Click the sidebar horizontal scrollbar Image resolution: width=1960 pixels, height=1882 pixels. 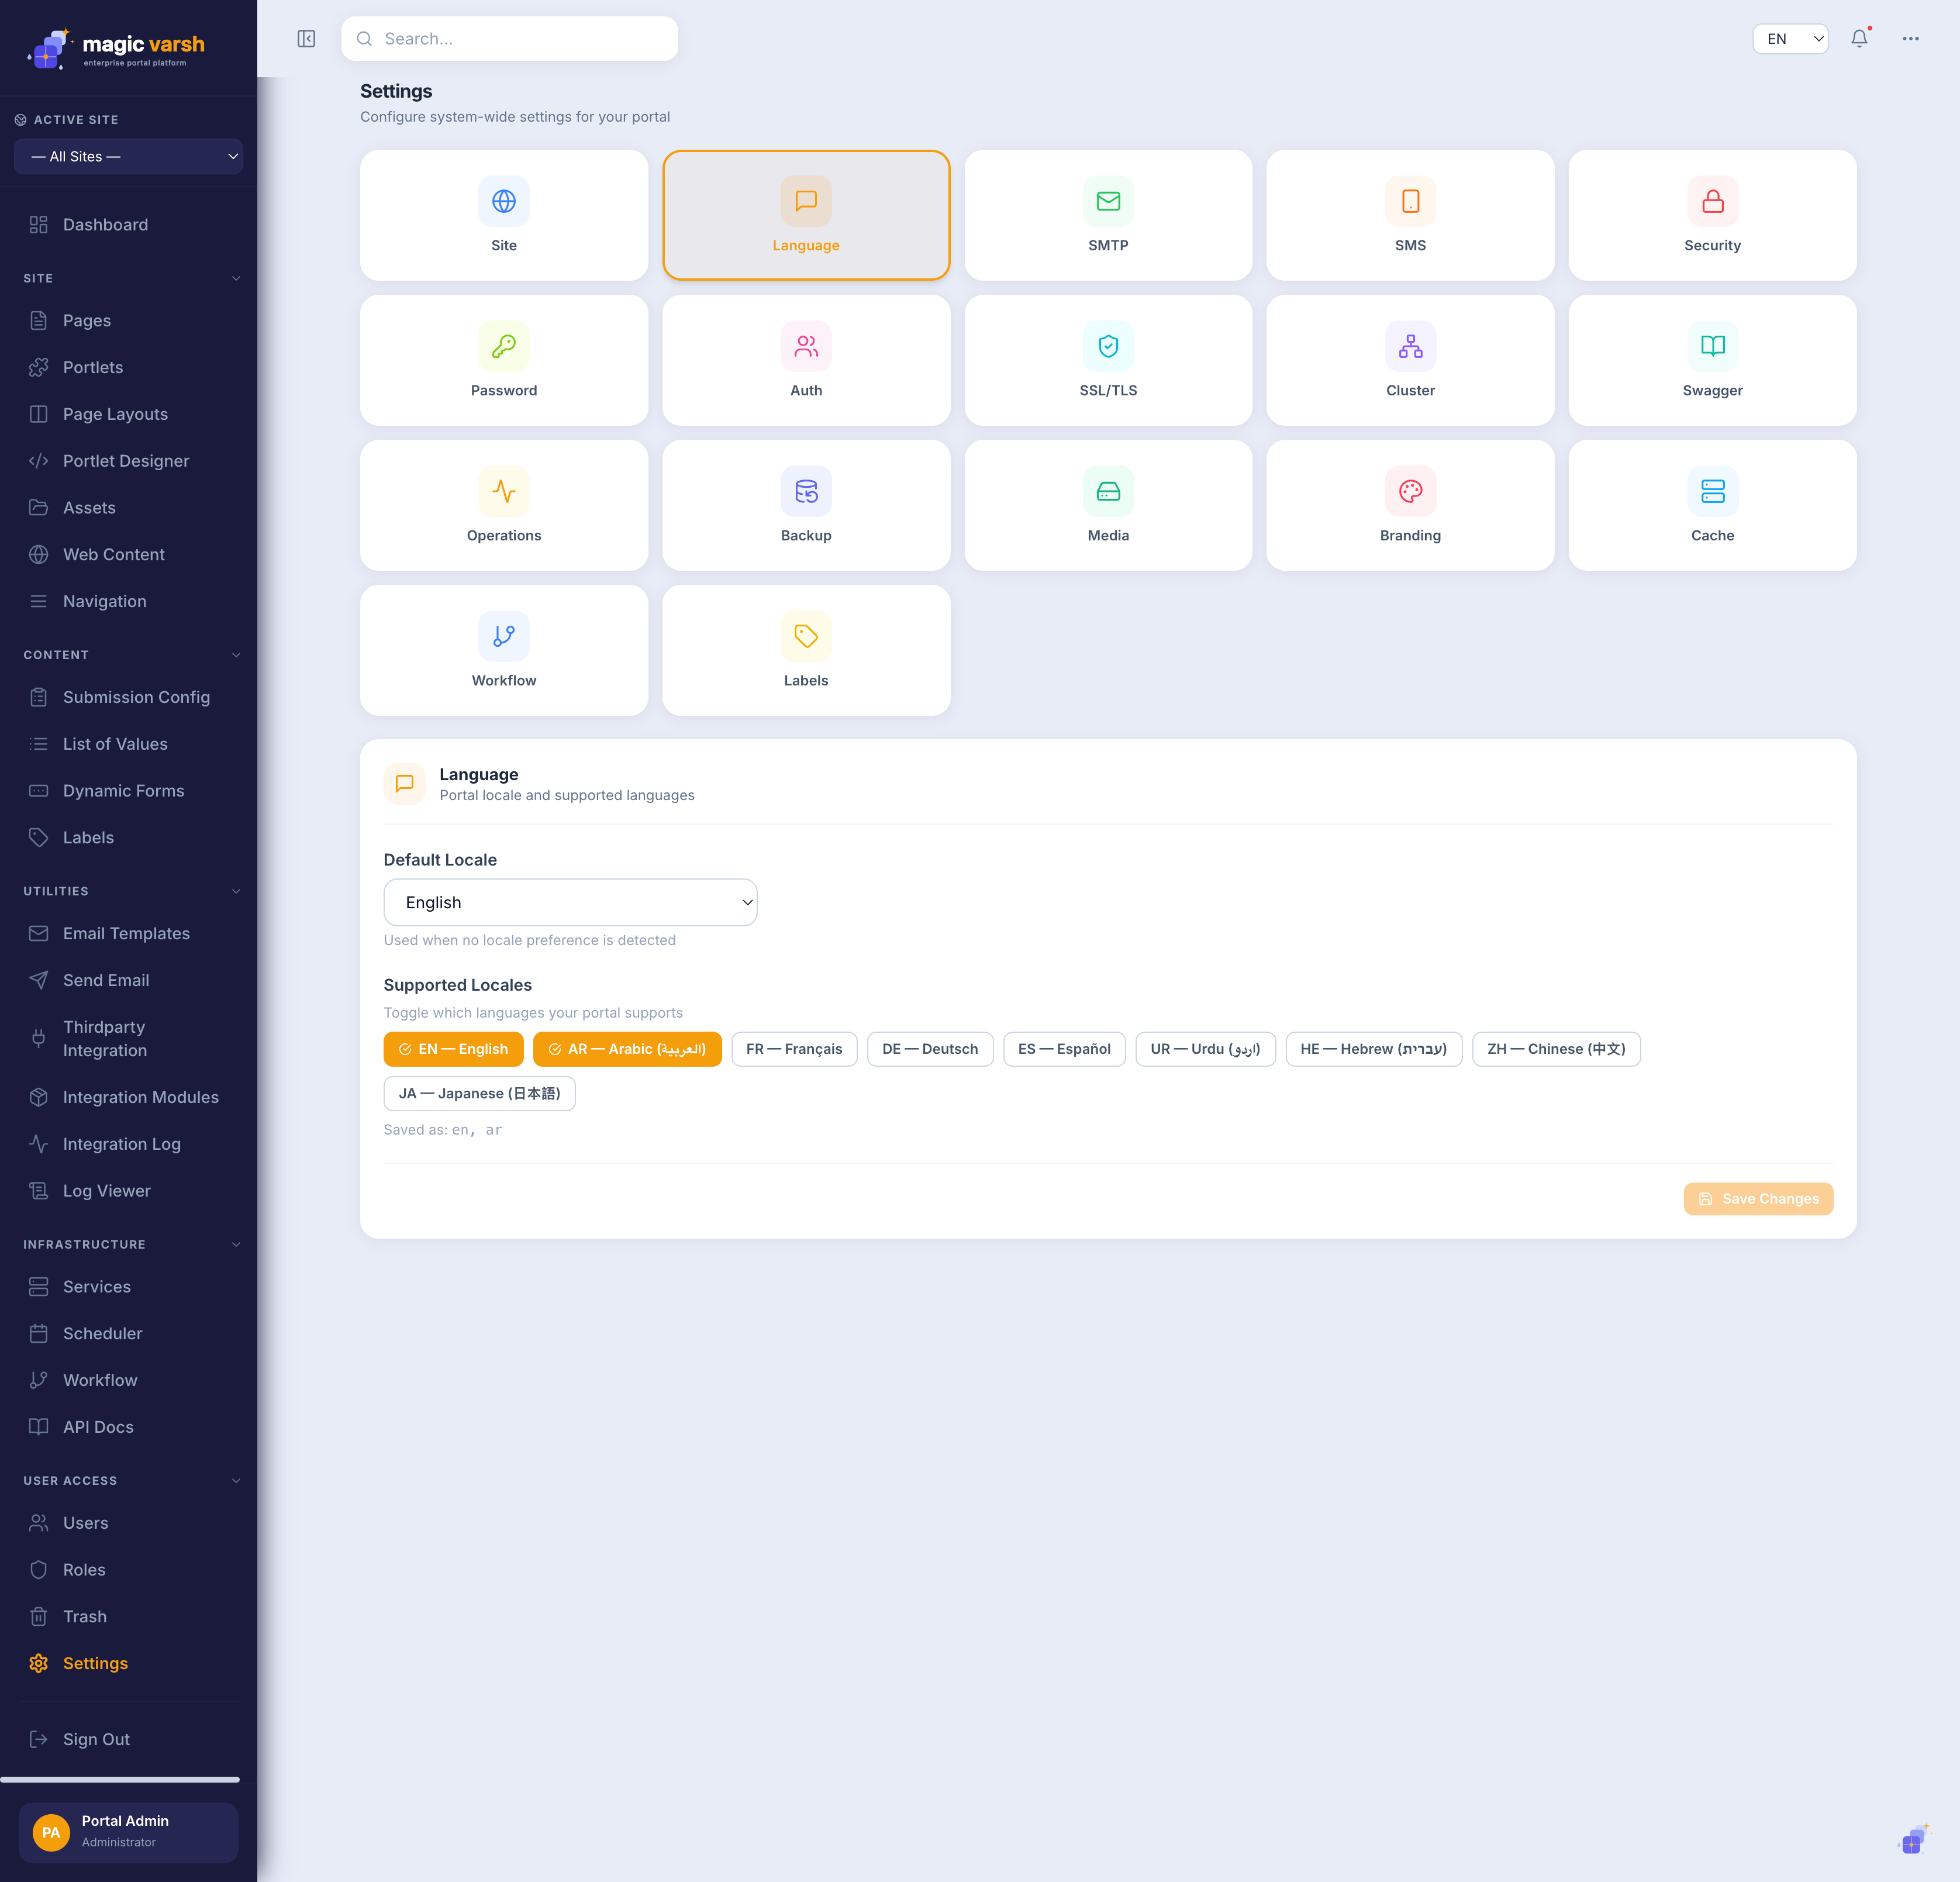(120, 1779)
